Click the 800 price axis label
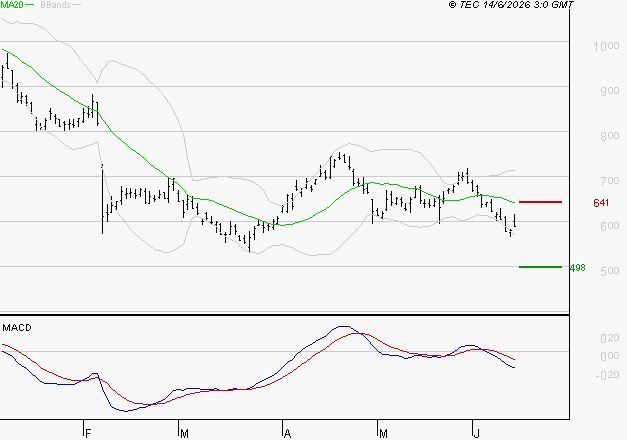Screen dimensions: 627x440 610,136
